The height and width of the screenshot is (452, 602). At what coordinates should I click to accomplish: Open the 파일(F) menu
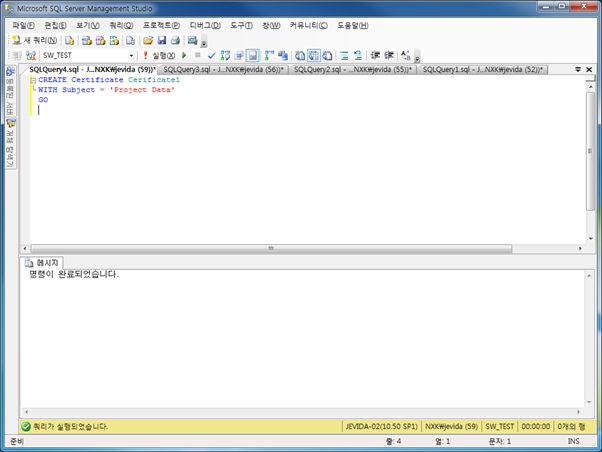[x=23, y=25]
